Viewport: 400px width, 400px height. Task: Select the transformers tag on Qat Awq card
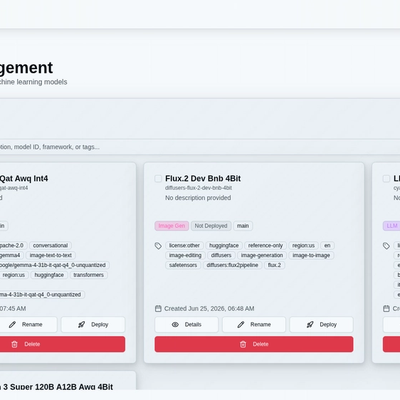[89, 275]
